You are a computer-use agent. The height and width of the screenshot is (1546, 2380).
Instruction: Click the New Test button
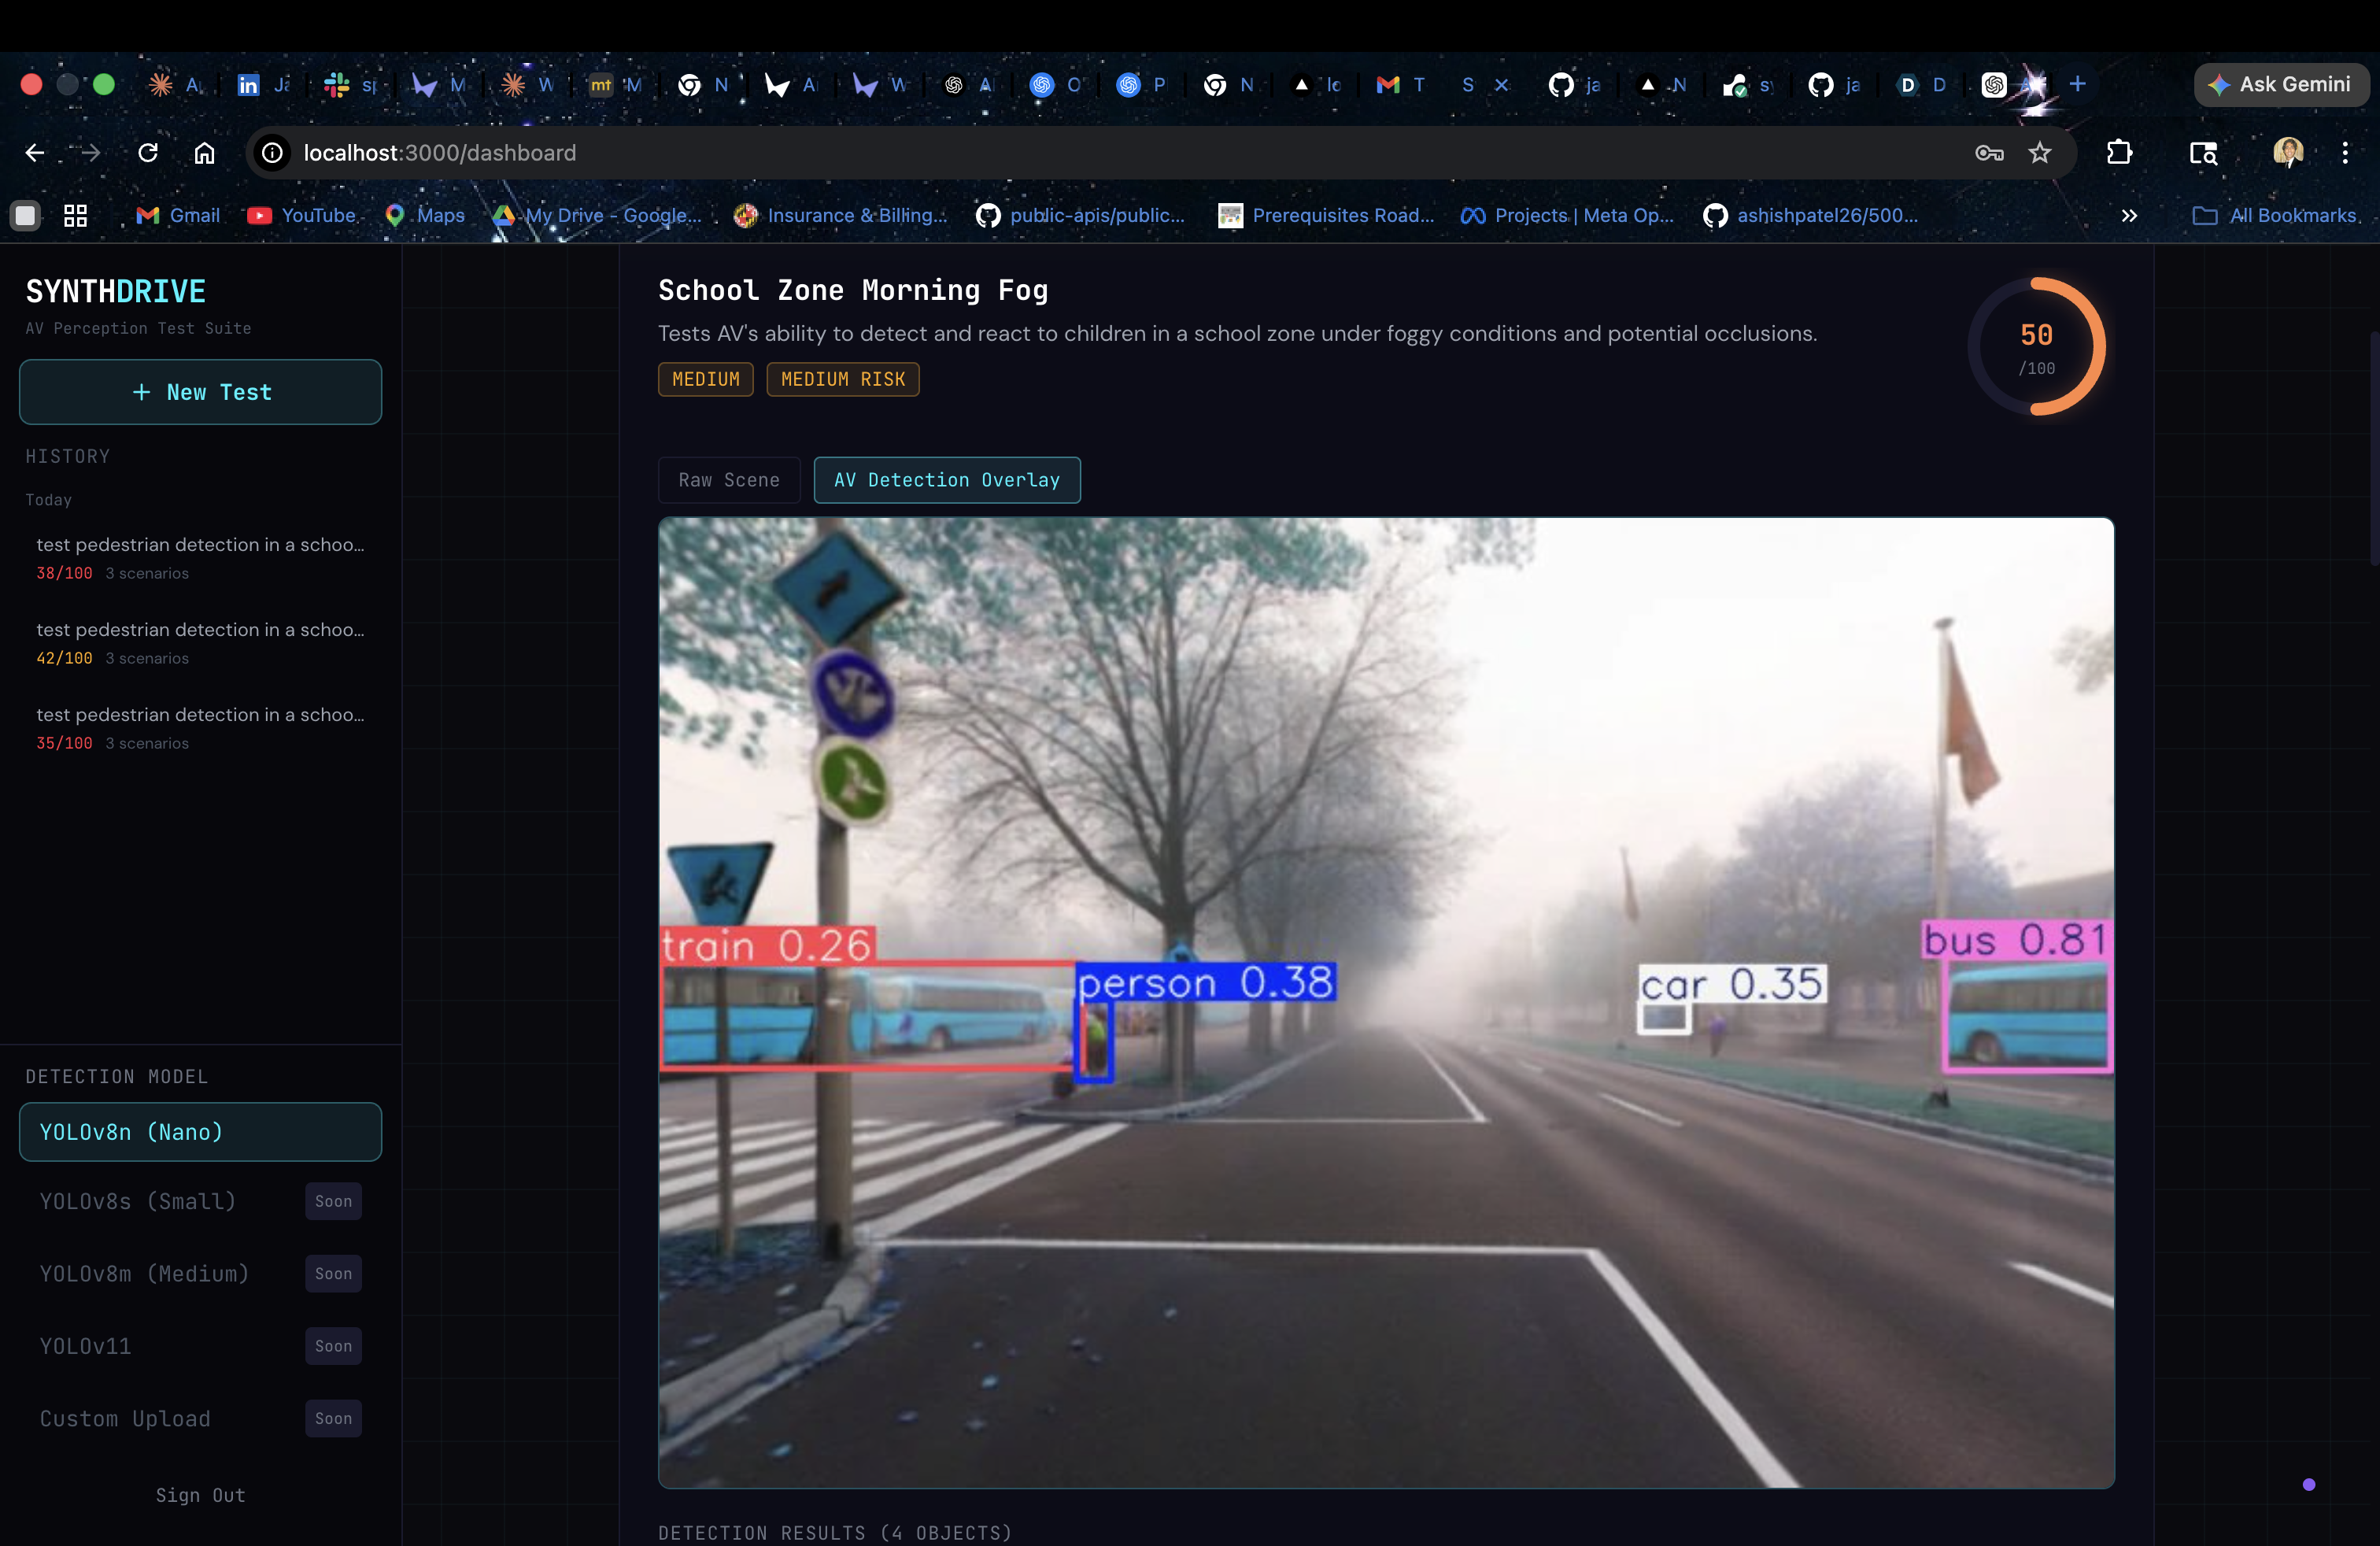pyautogui.click(x=200, y=392)
